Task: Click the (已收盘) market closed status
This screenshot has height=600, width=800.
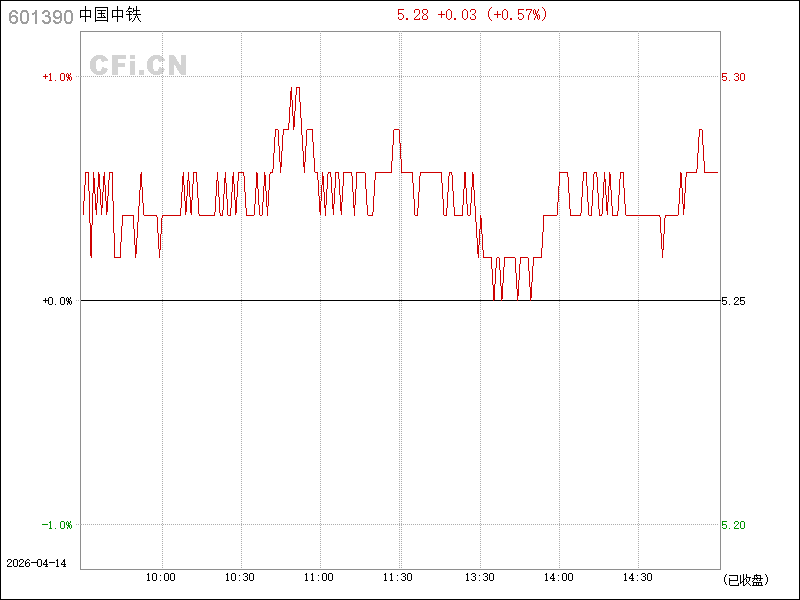Action: pyautogui.click(x=745, y=580)
